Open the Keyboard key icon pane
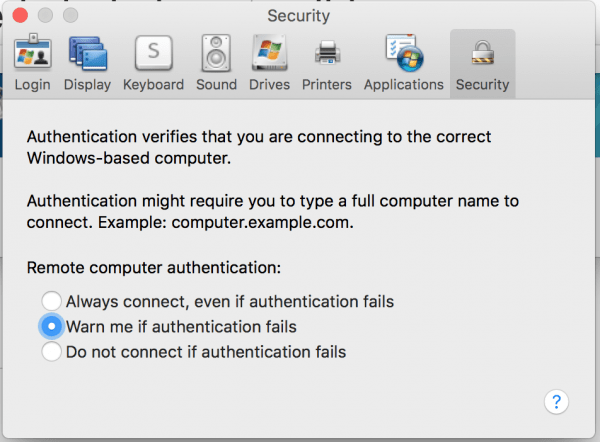Screen dimensions: 600x442 [x=153, y=53]
